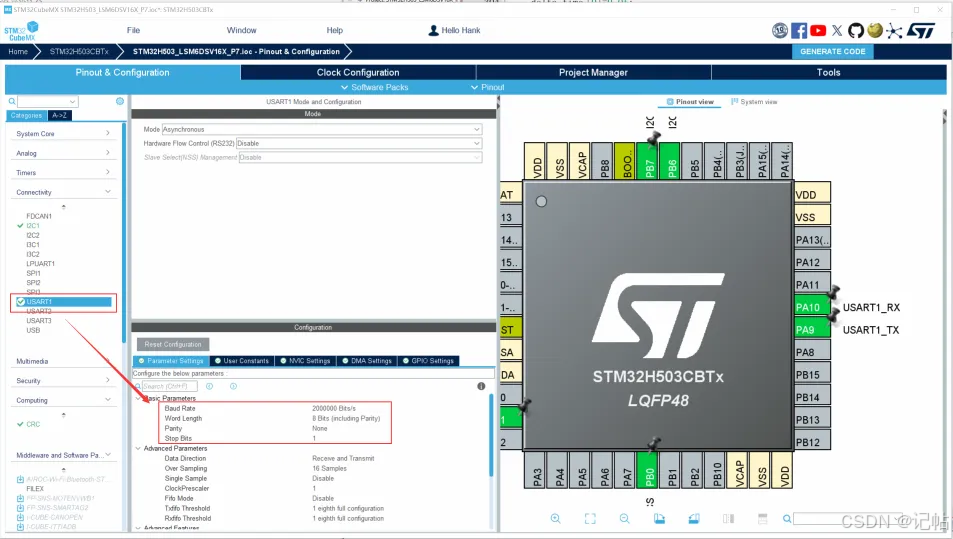Click the peripheral search magnifier in left panel
Screen dimensions: 953x539
pos(12,101)
